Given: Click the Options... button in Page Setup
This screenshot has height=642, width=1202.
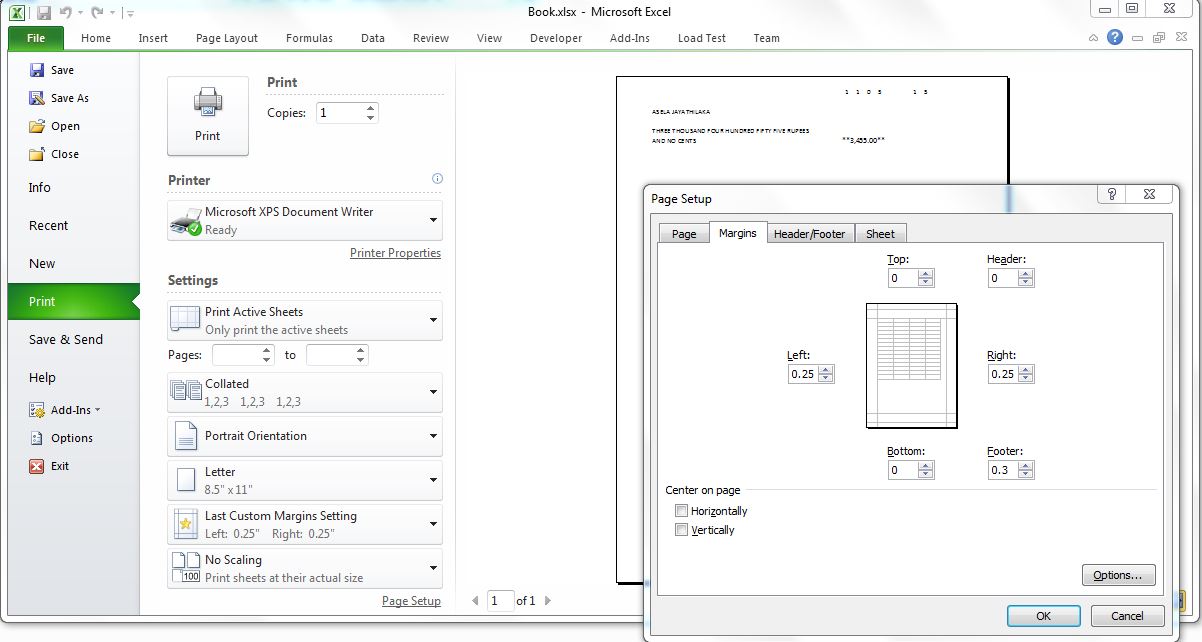Looking at the screenshot, I should click(x=1118, y=575).
